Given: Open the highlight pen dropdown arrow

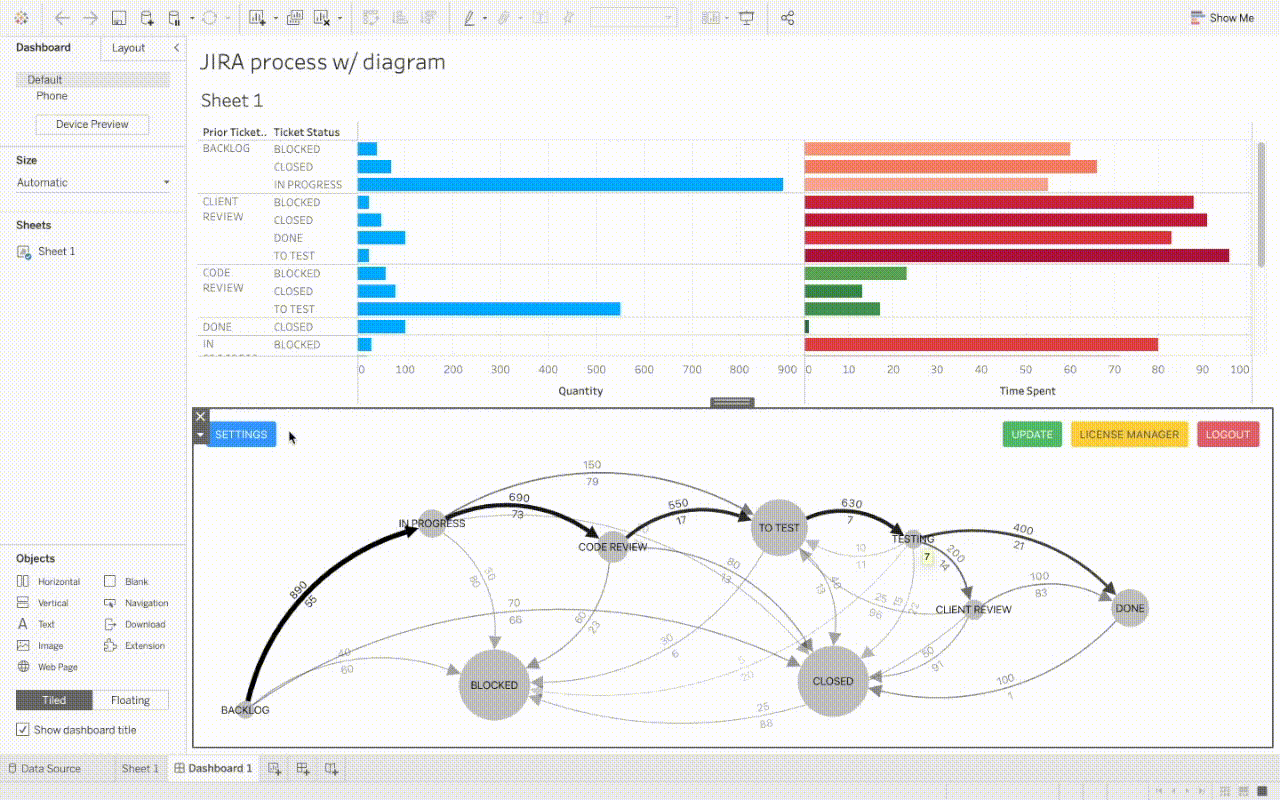Looking at the screenshot, I should [x=485, y=18].
